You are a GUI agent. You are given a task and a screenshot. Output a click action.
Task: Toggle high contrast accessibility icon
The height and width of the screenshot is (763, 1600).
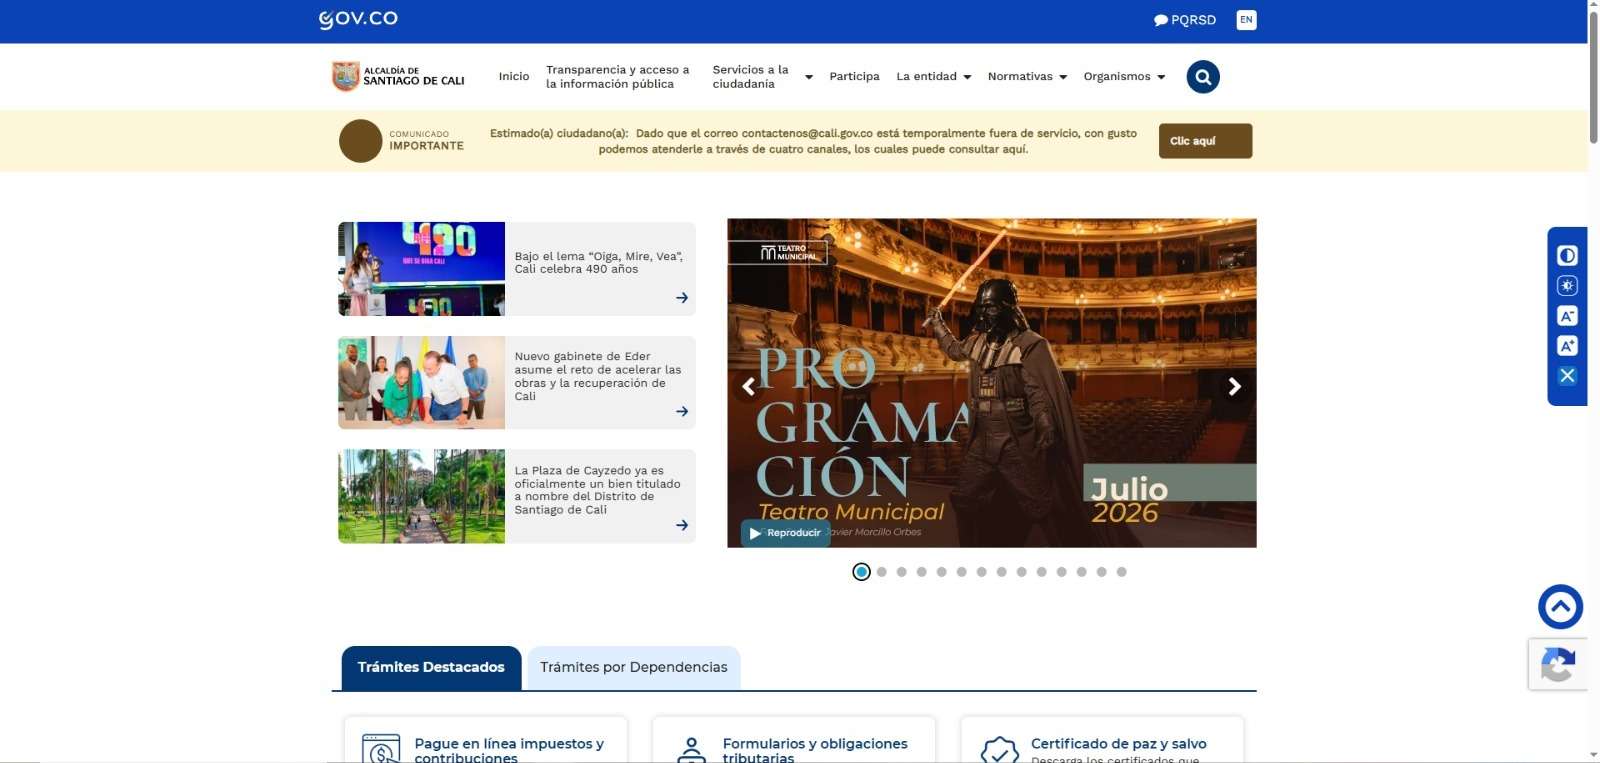pos(1567,256)
